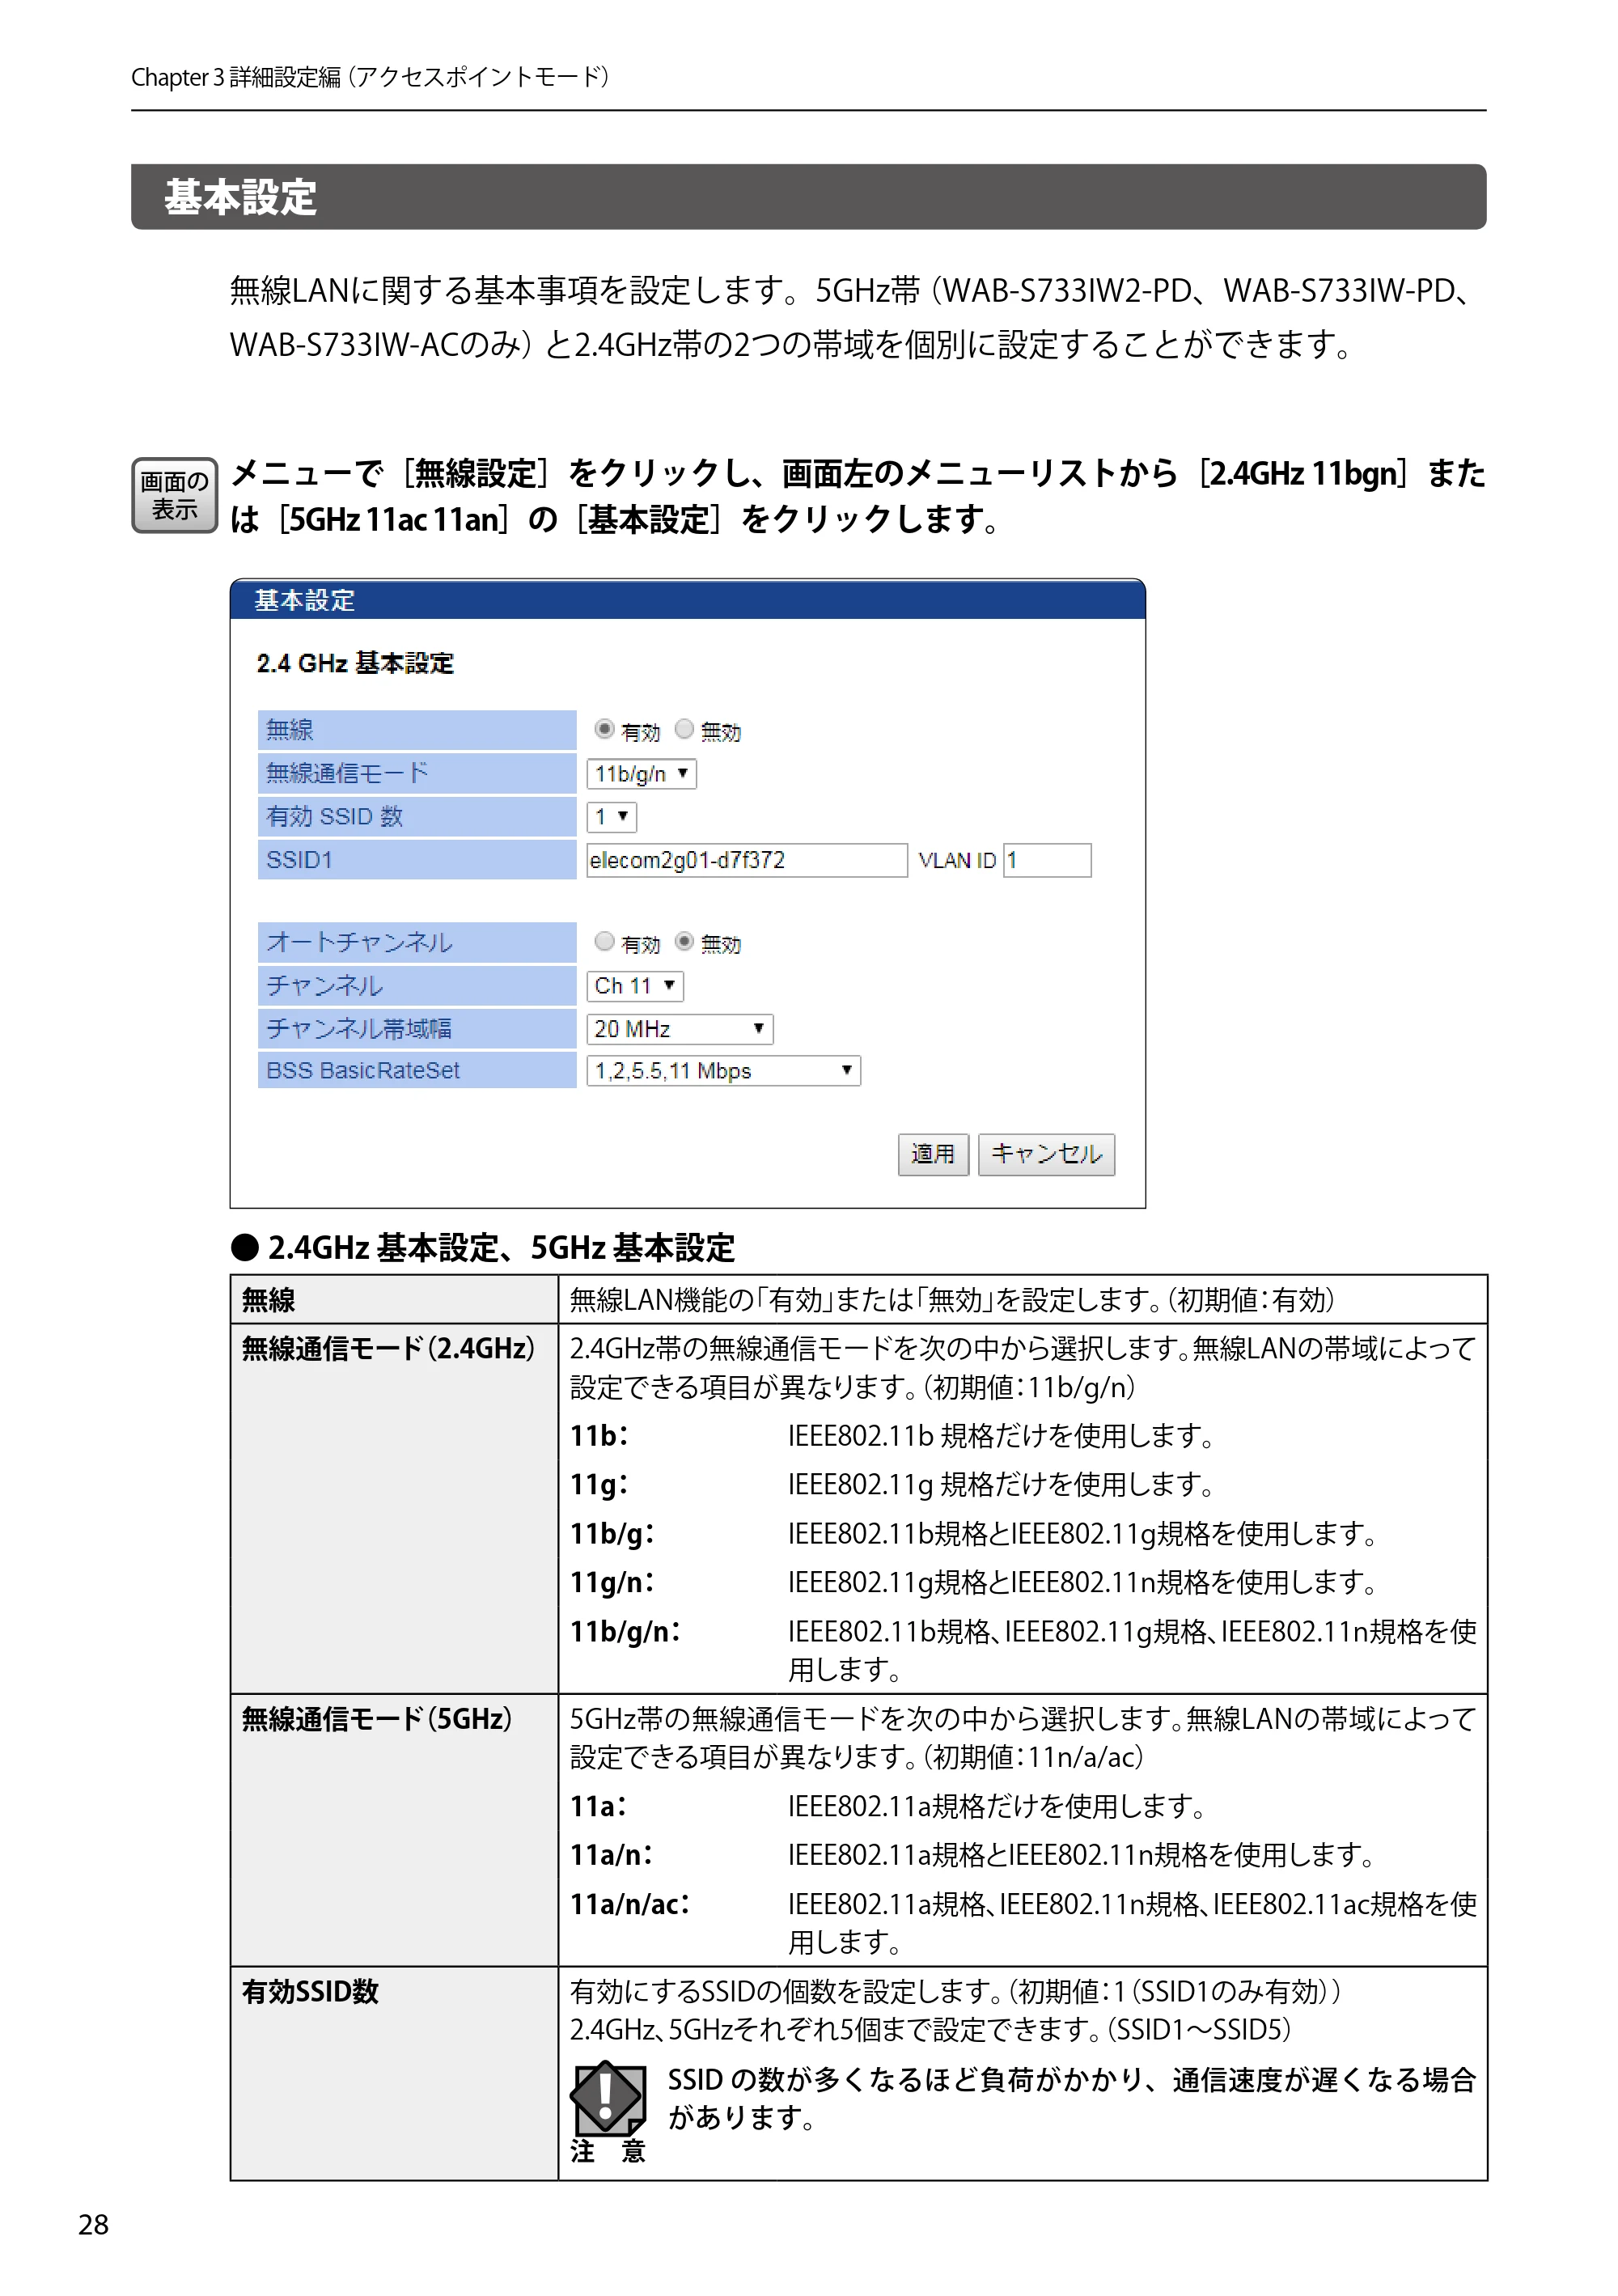Select 無効 radio for オートチャンネル

(x=684, y=941)
